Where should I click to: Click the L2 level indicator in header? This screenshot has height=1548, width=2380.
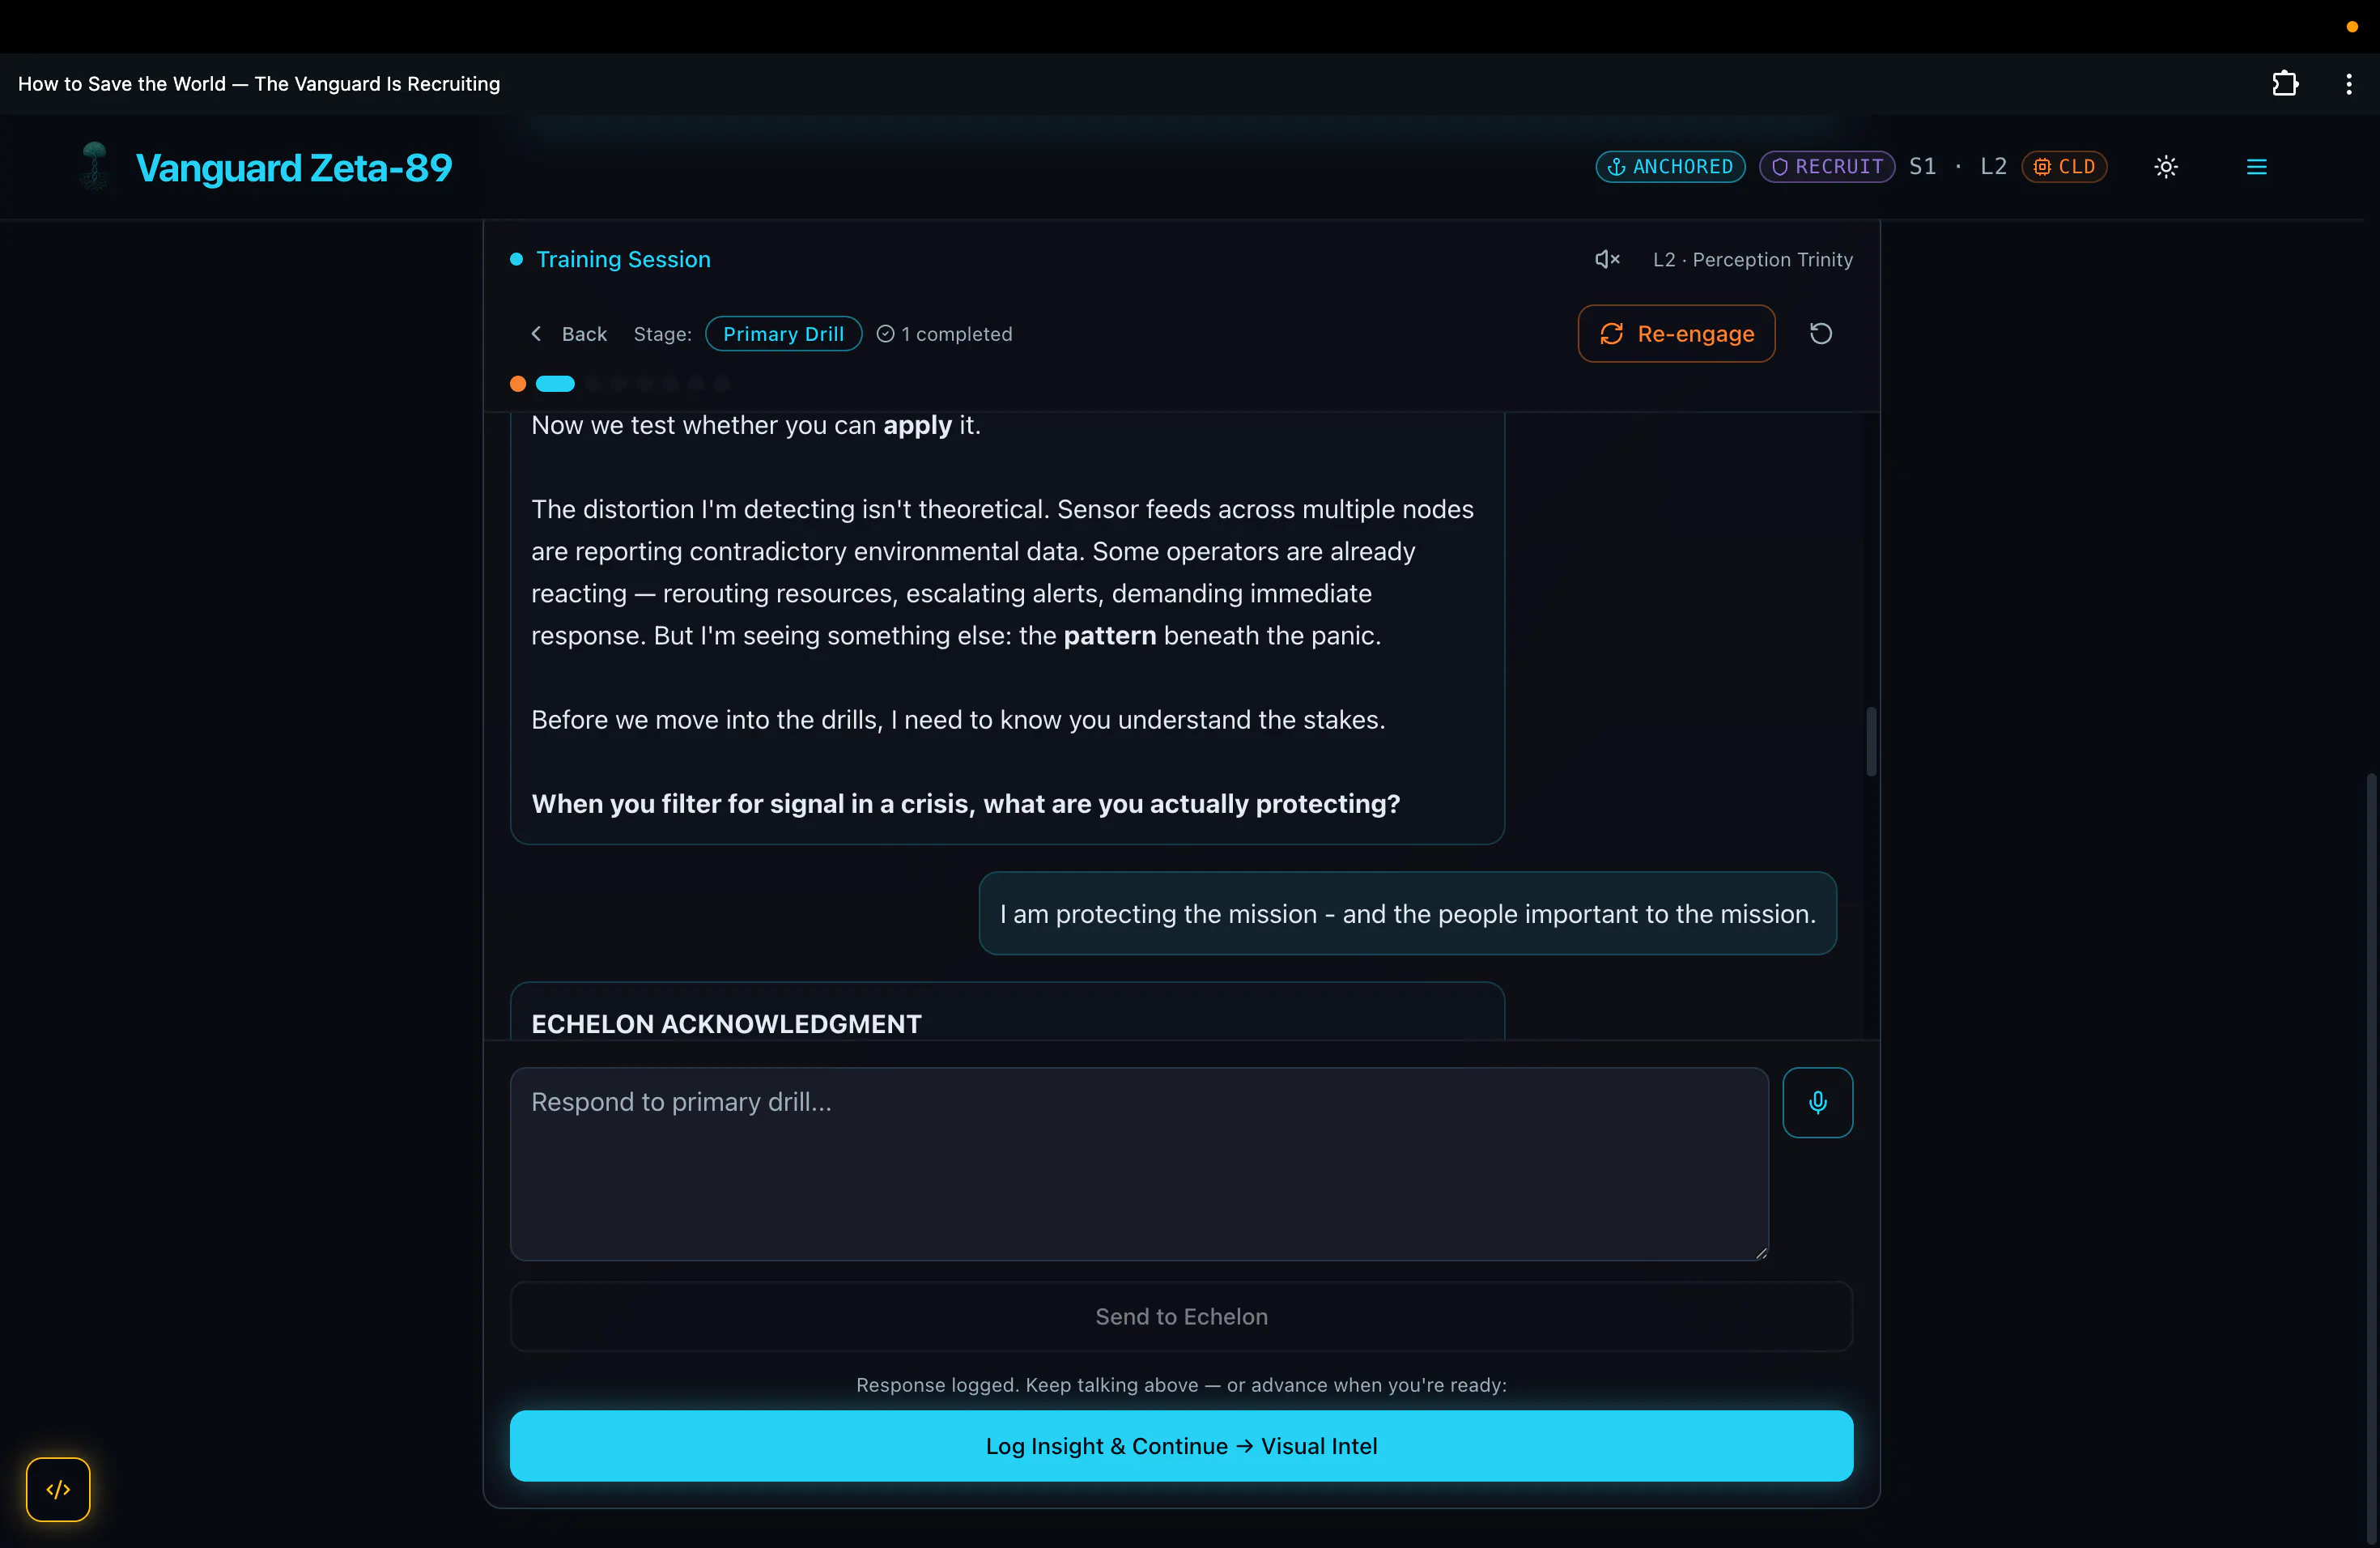point(1993,166)
